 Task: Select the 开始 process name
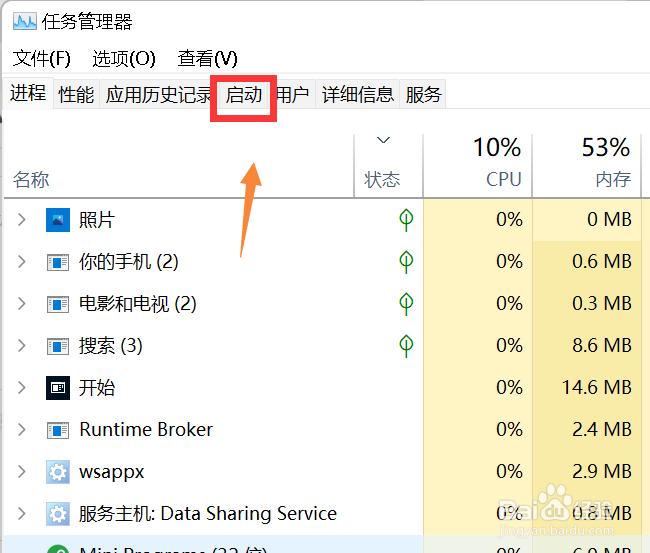pyautogui.click(x=97, y=388)
